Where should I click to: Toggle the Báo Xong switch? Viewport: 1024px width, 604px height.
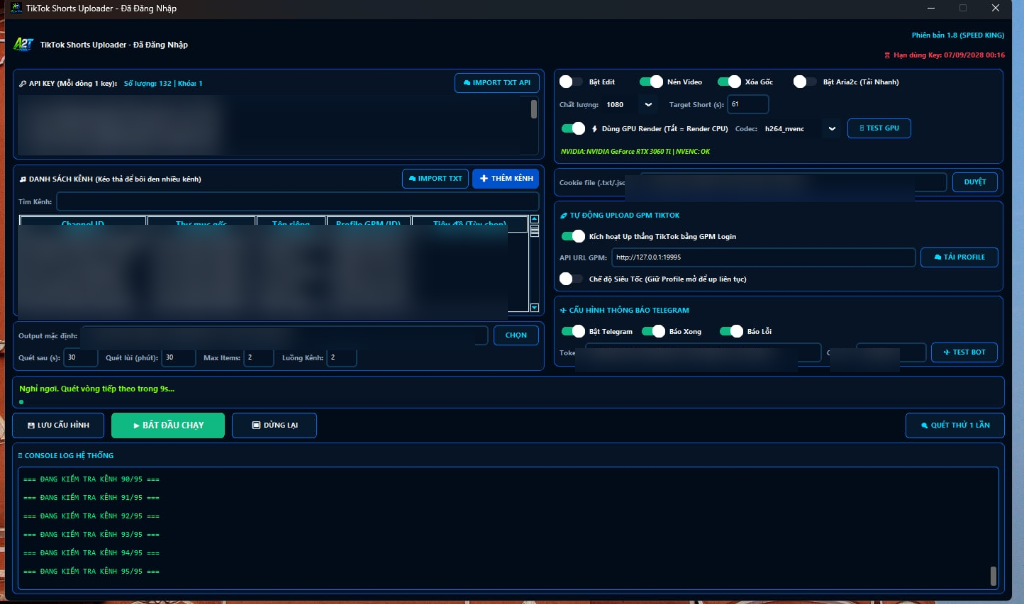653,331
